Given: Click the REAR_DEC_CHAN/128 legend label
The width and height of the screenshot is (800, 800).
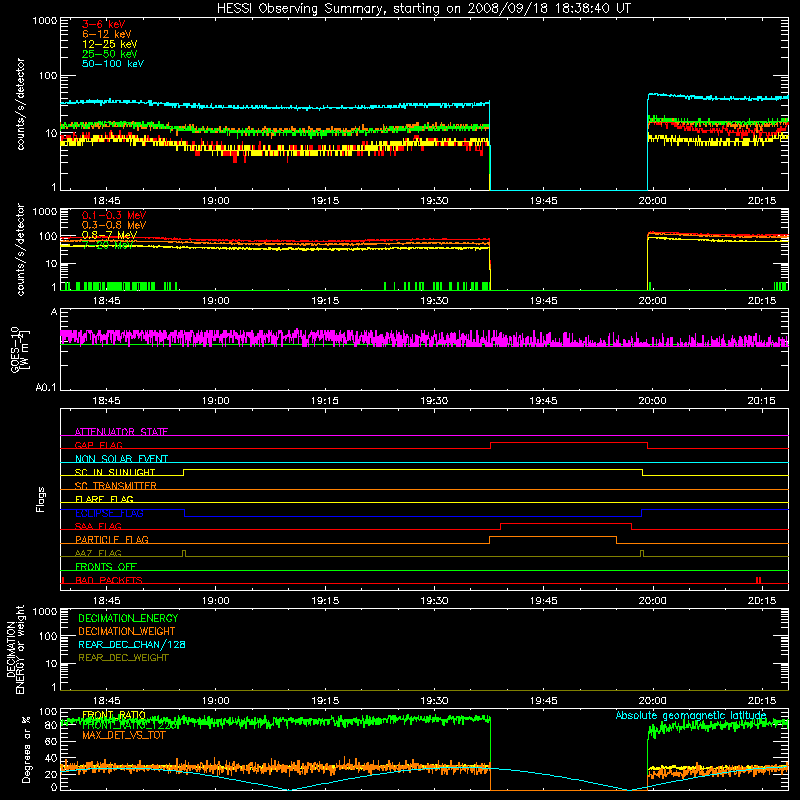Looking at the screenshot, I should pos(132,644).
